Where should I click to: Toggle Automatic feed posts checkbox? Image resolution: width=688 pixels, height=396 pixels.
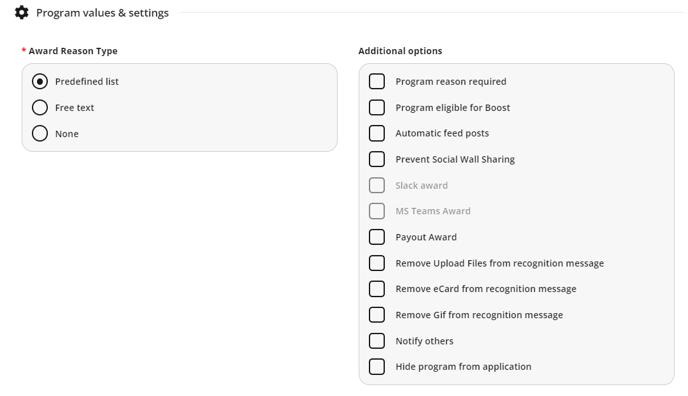(x=377, y=133)
